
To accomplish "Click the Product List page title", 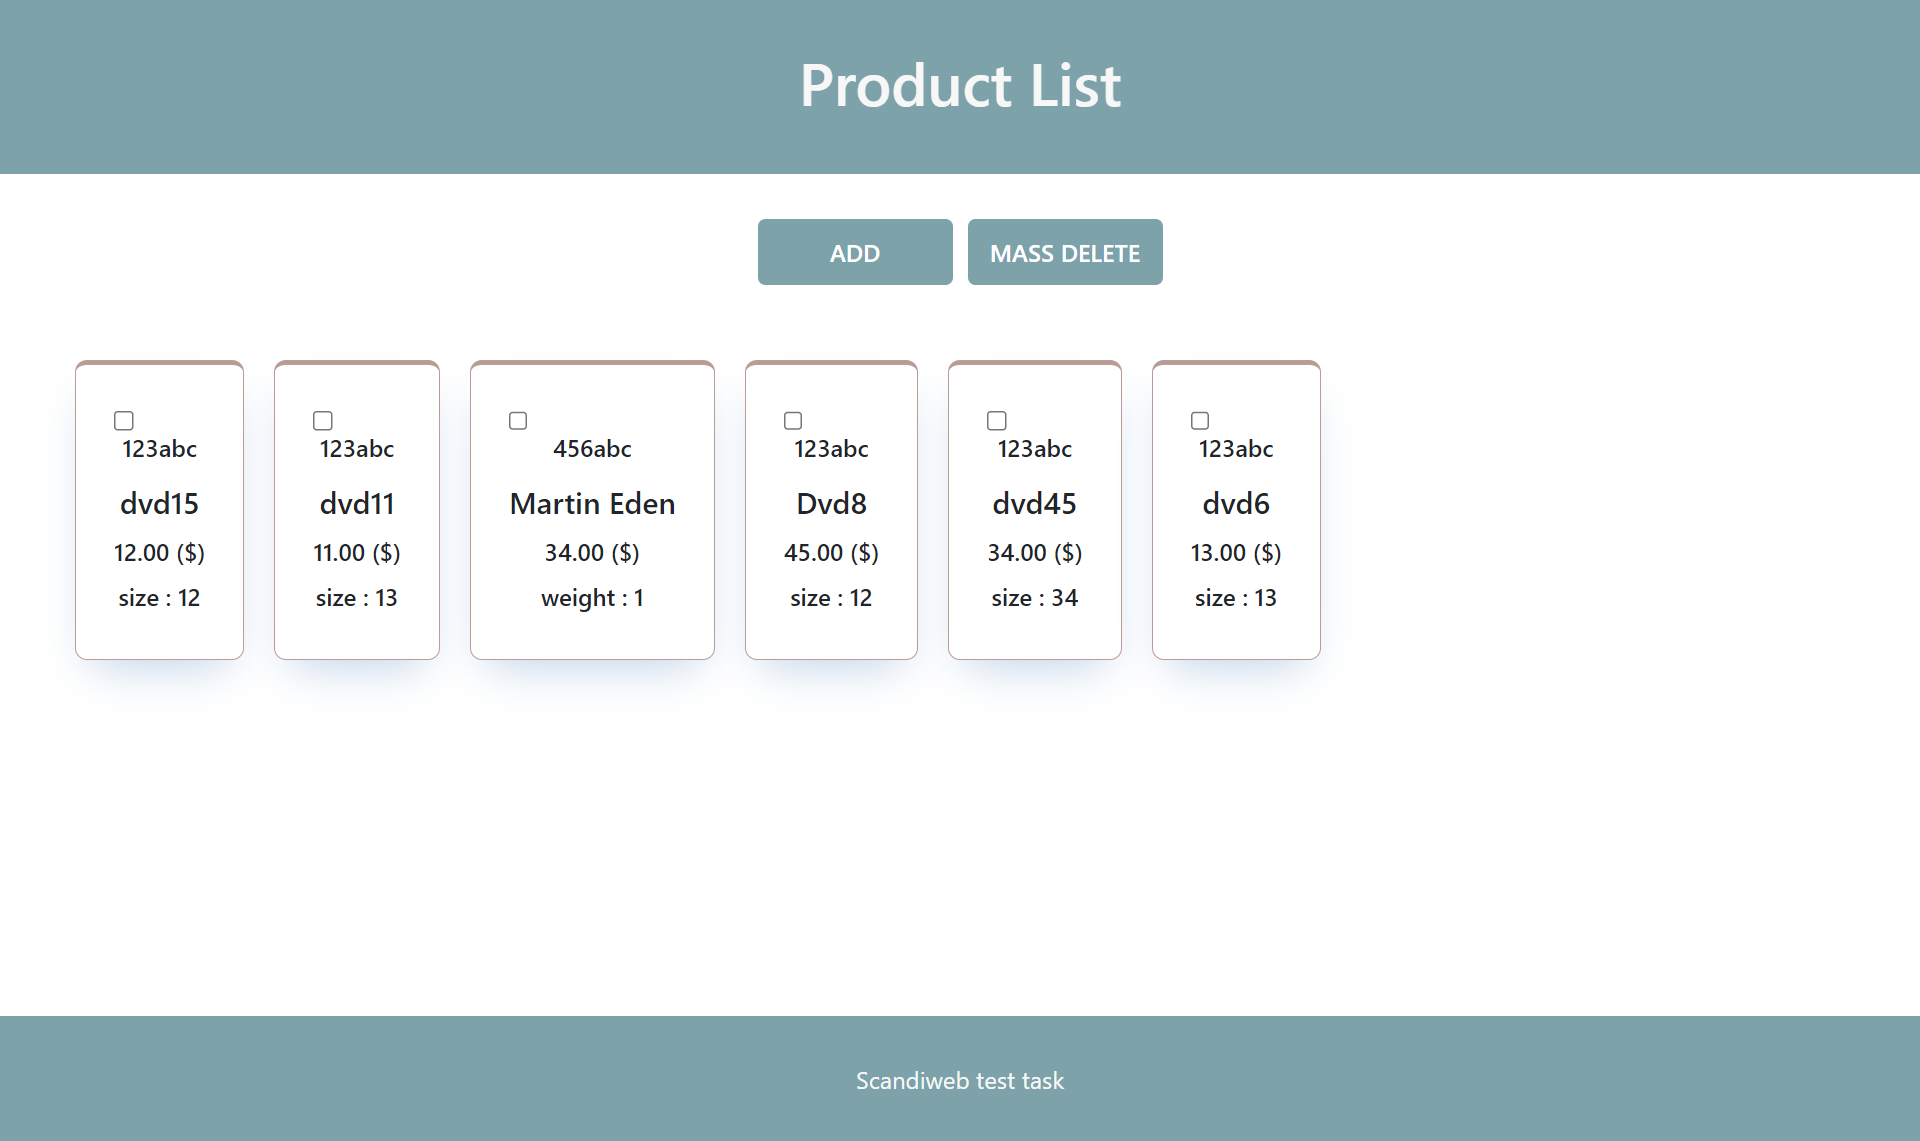I will click(x=959, y=85).
